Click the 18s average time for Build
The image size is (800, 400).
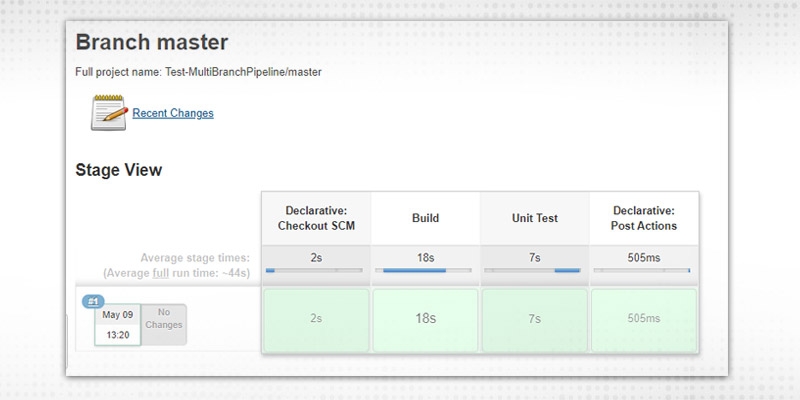click(x=425, y=257)
